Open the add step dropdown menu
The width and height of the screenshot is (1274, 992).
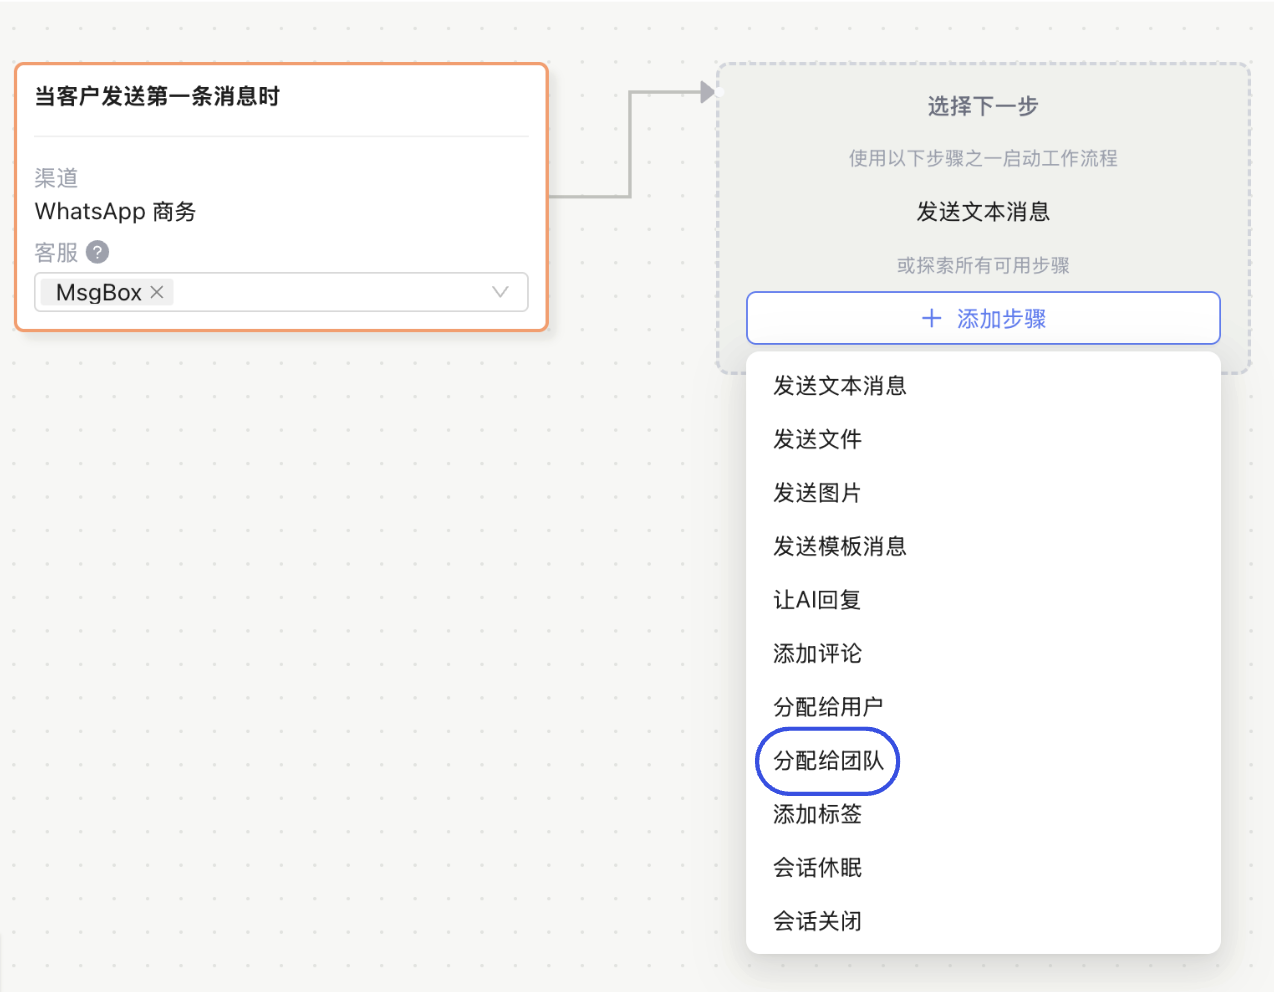(983, 318)
